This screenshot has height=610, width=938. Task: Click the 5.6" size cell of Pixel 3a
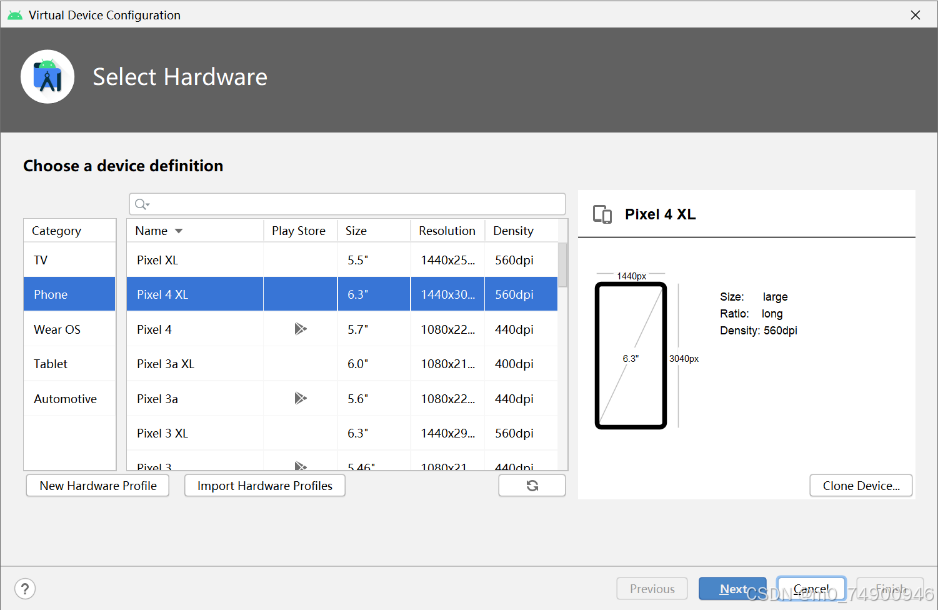click(374, 399)
